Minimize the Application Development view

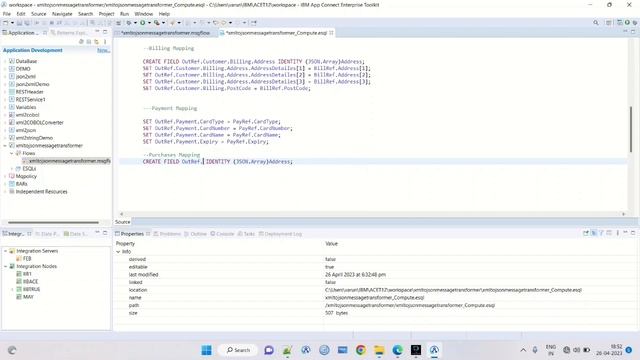(97, 32)
